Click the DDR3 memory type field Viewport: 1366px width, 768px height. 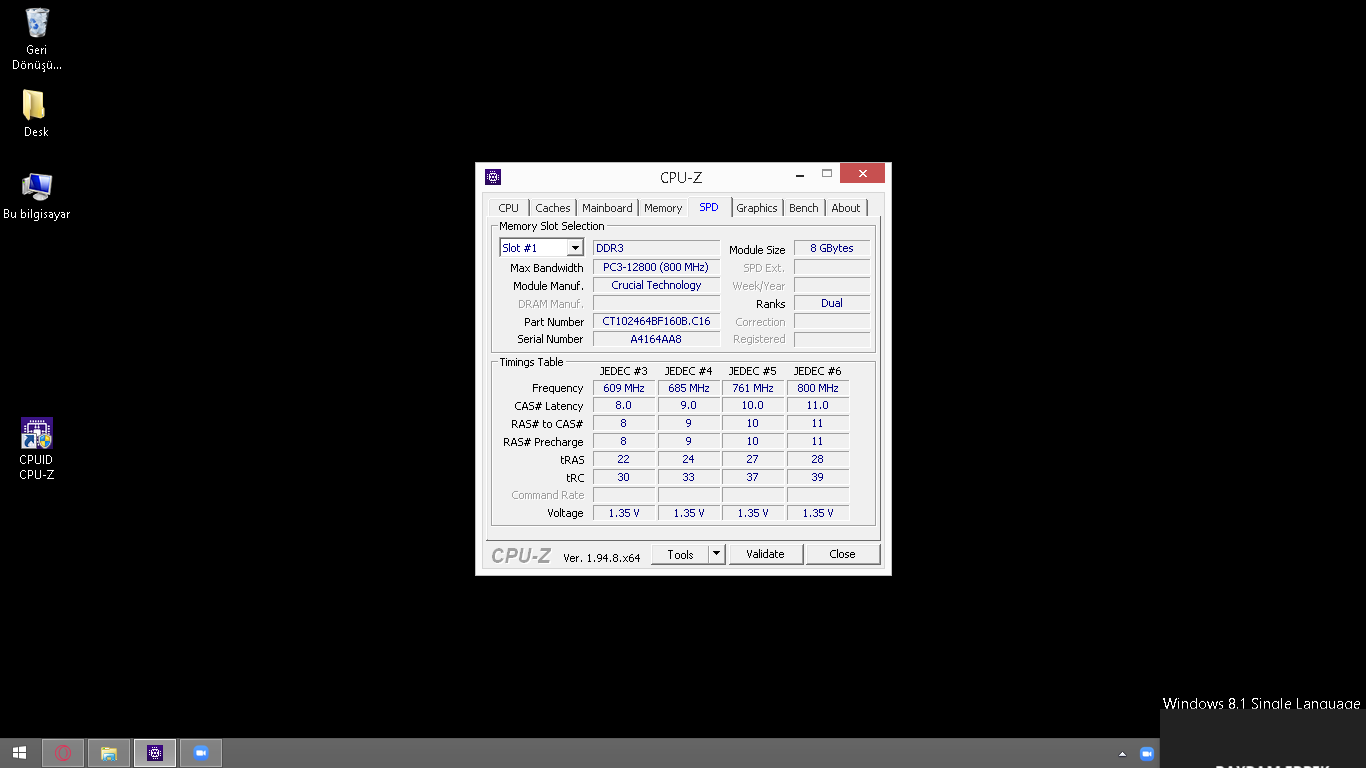656,248
